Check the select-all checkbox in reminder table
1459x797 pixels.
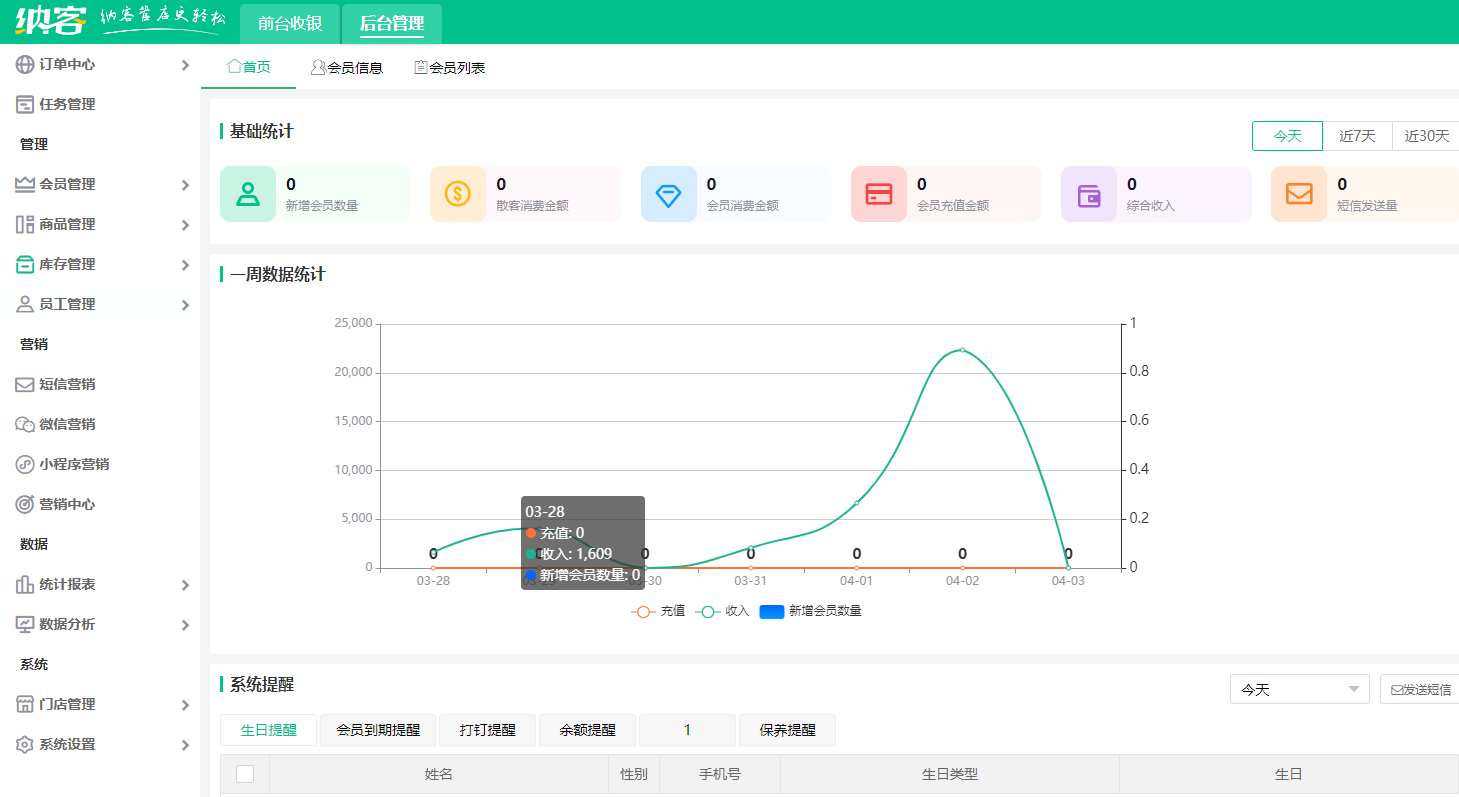243,773
